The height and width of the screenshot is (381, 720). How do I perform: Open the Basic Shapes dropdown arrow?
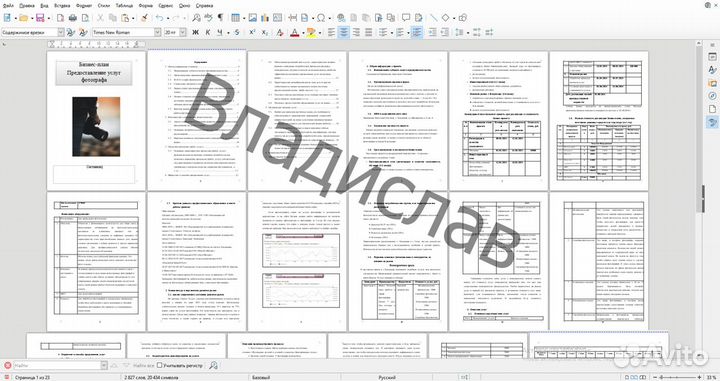pos(453,18)
